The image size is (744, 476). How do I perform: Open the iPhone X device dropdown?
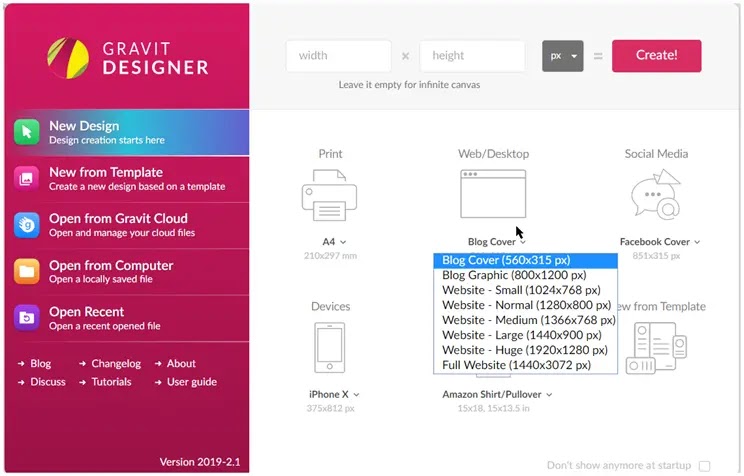334,394
